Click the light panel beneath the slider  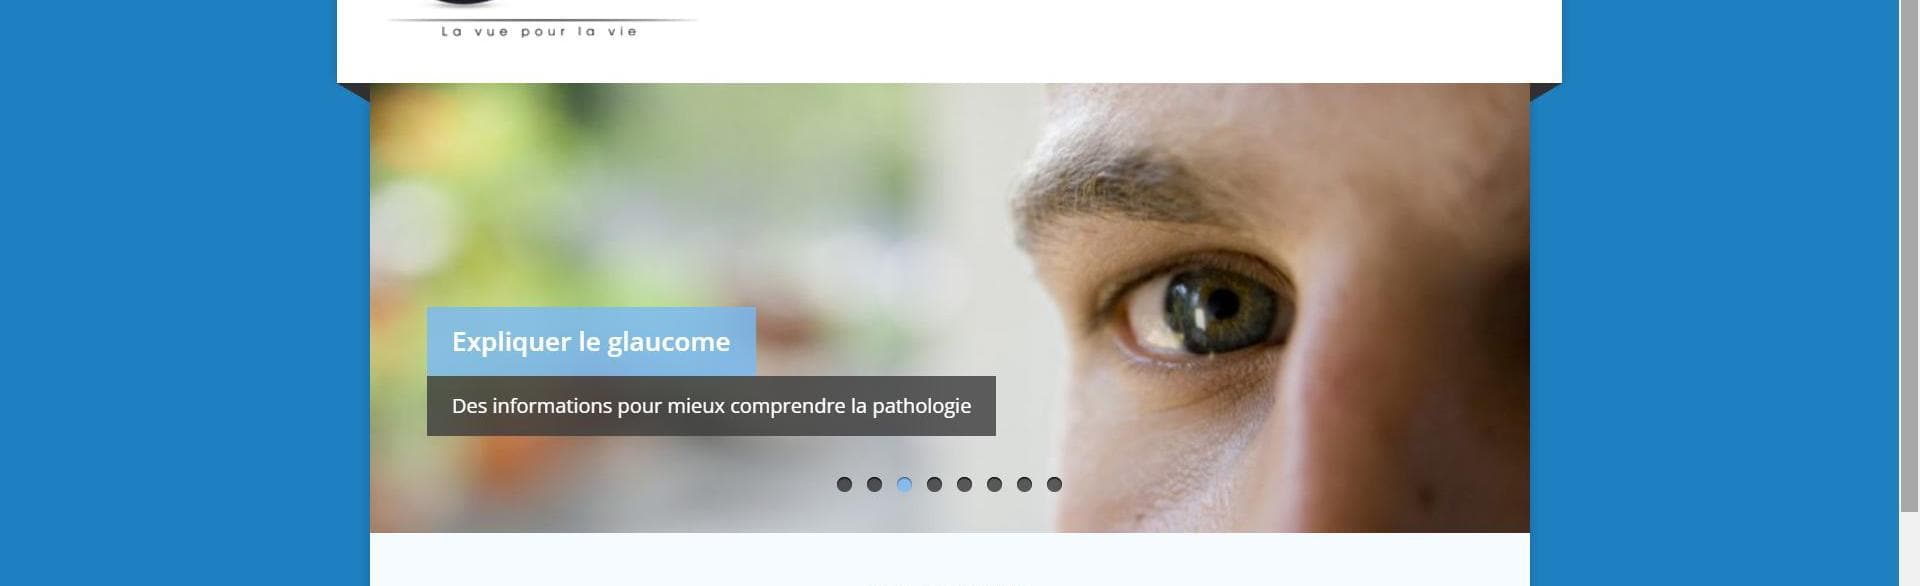[950, 559]
